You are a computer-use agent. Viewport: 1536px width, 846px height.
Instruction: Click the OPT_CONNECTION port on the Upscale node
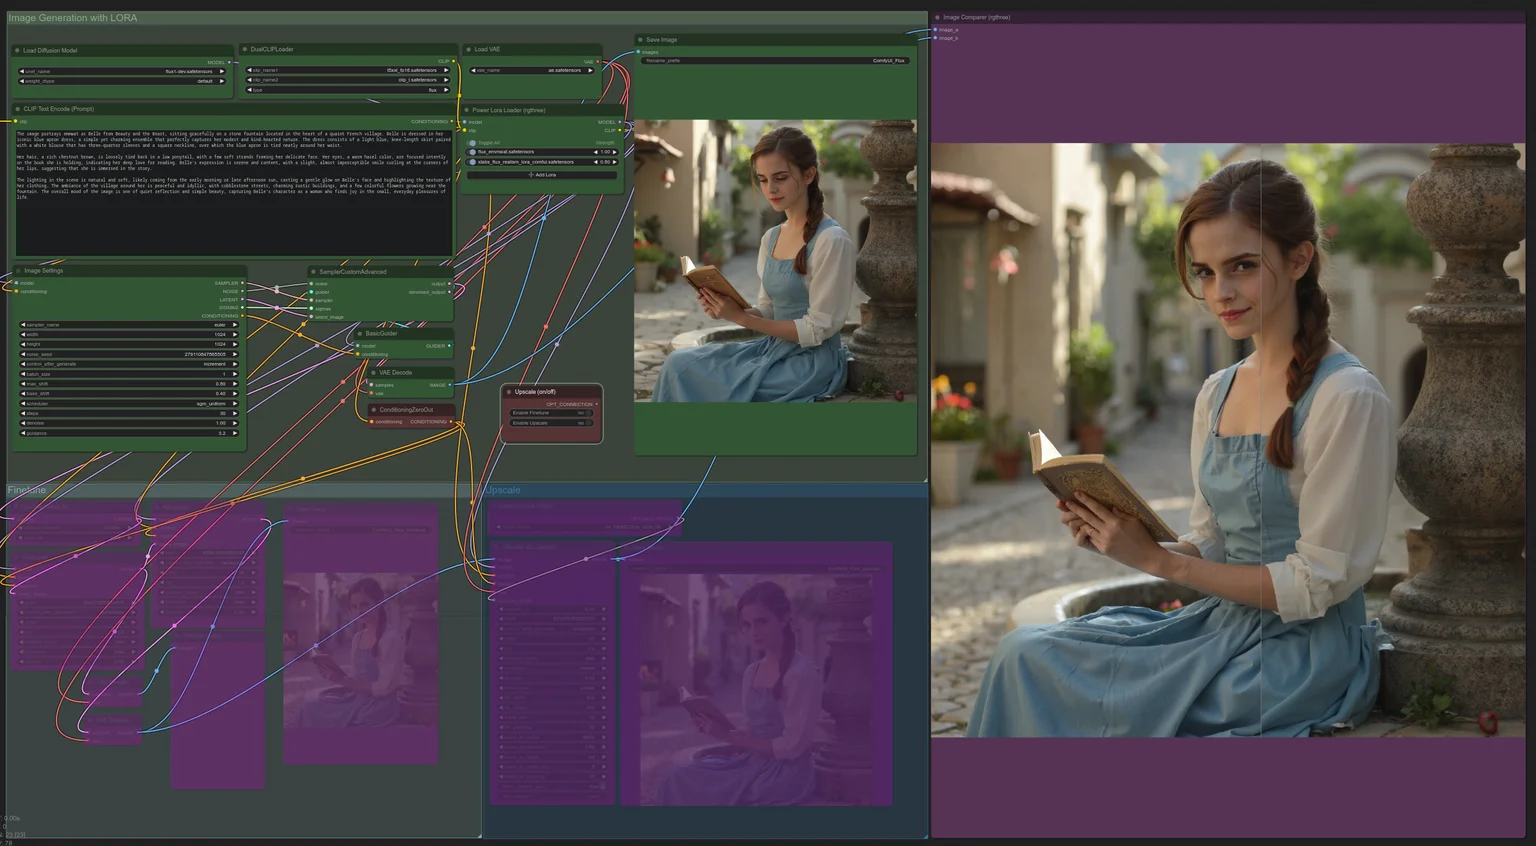coord(597,404)
